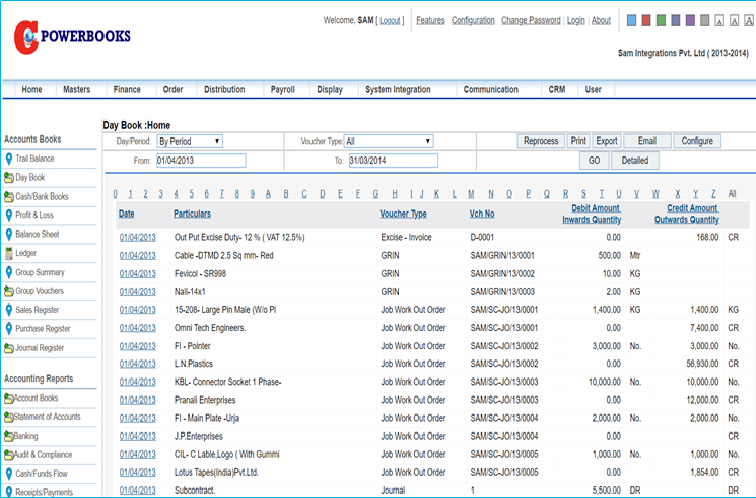Click the Powerbooks logo
The image size is (756, 498).
click(x=70, y=37)
